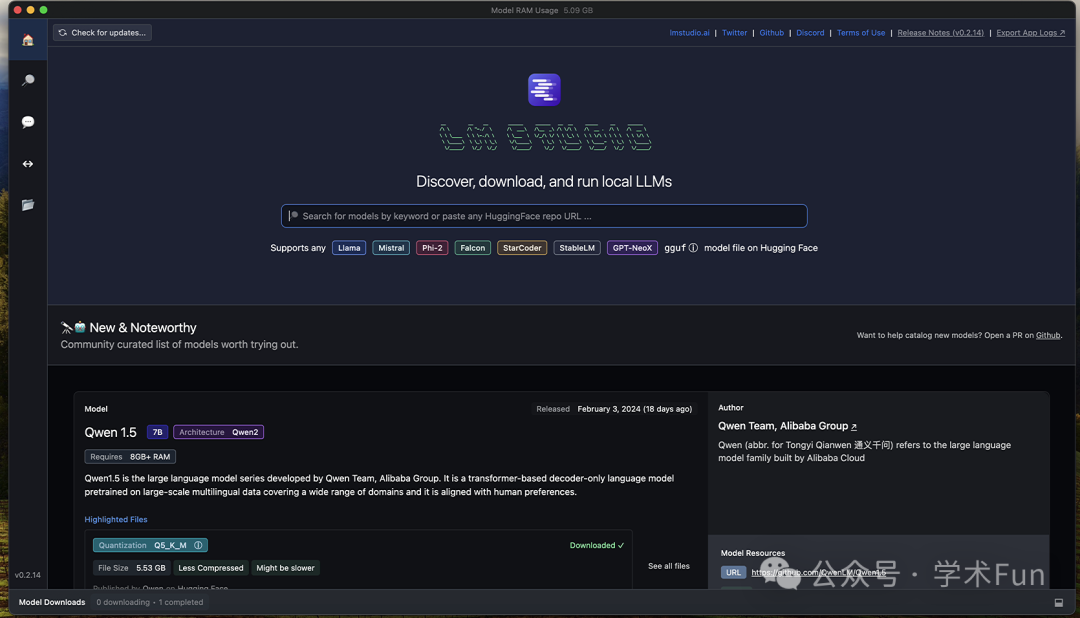
Task: Click the Requires 8GB+ RAM badge
Action: click(x=130, y=457)
